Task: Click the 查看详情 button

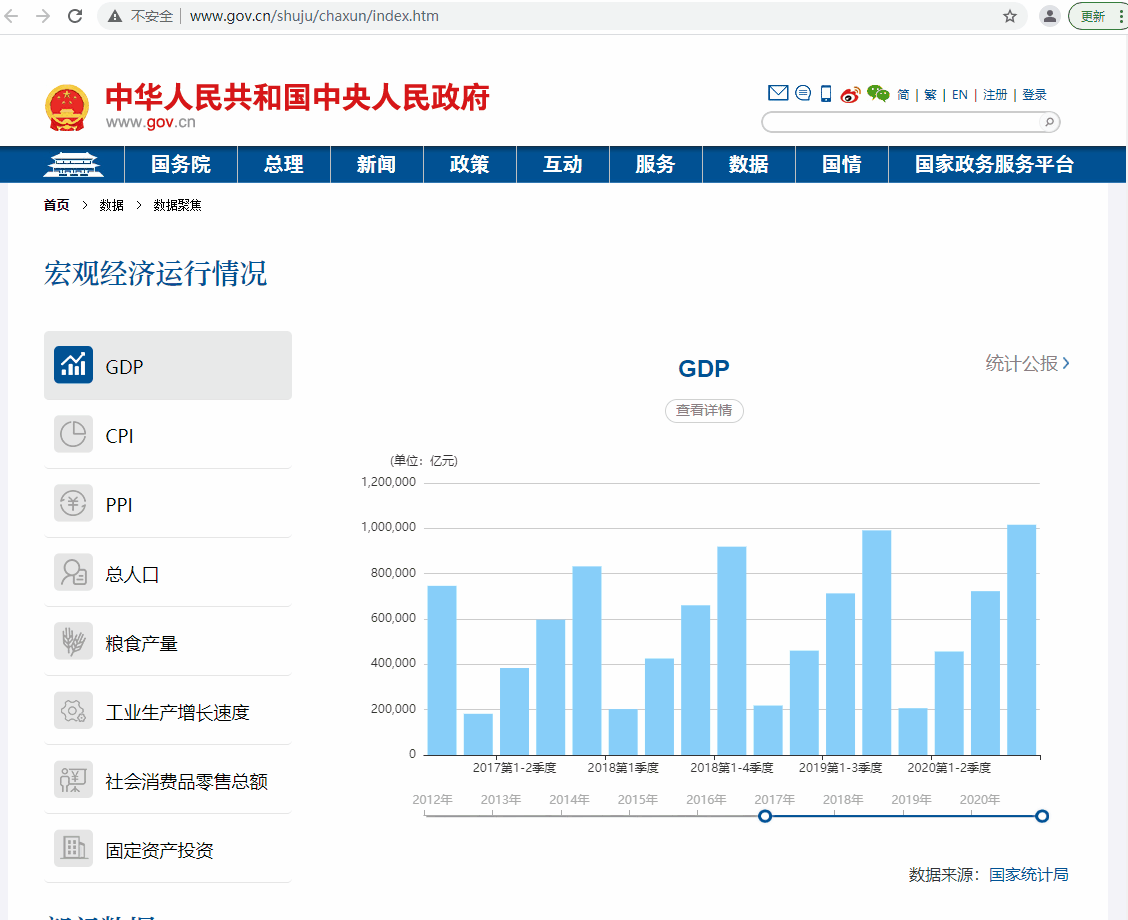Action: pos(704,410)
